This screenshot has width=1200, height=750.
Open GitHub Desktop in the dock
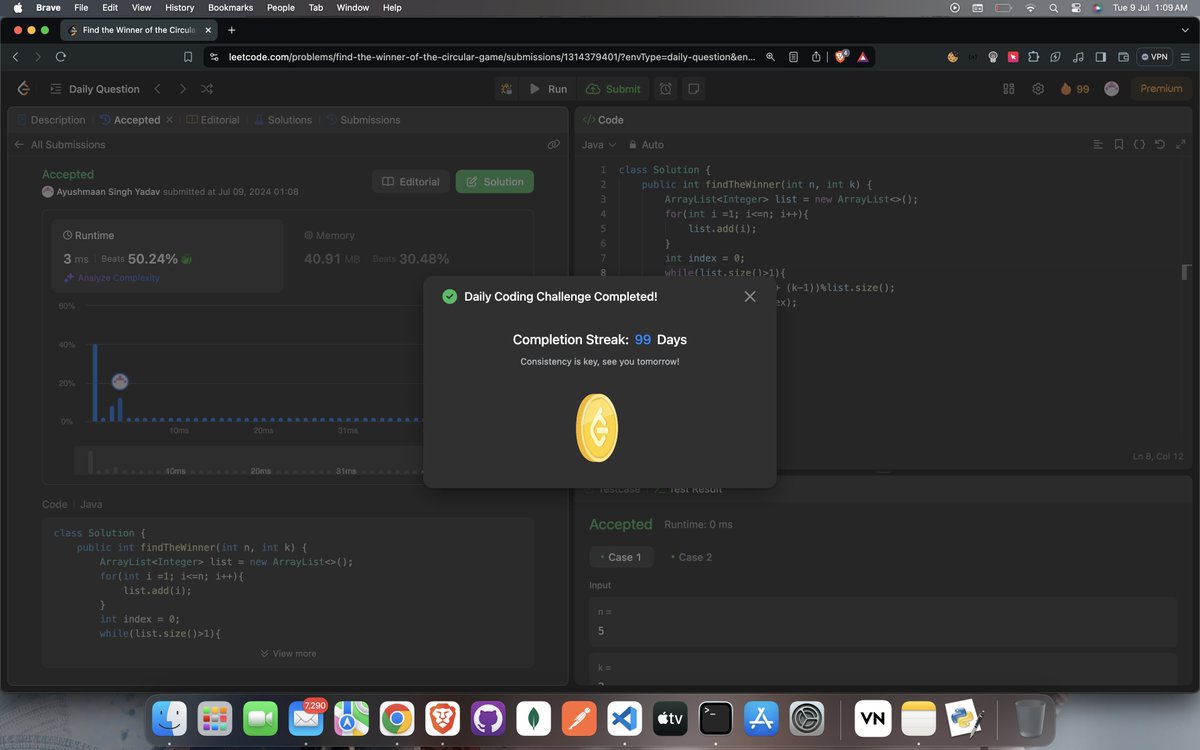tap(488, 718)
